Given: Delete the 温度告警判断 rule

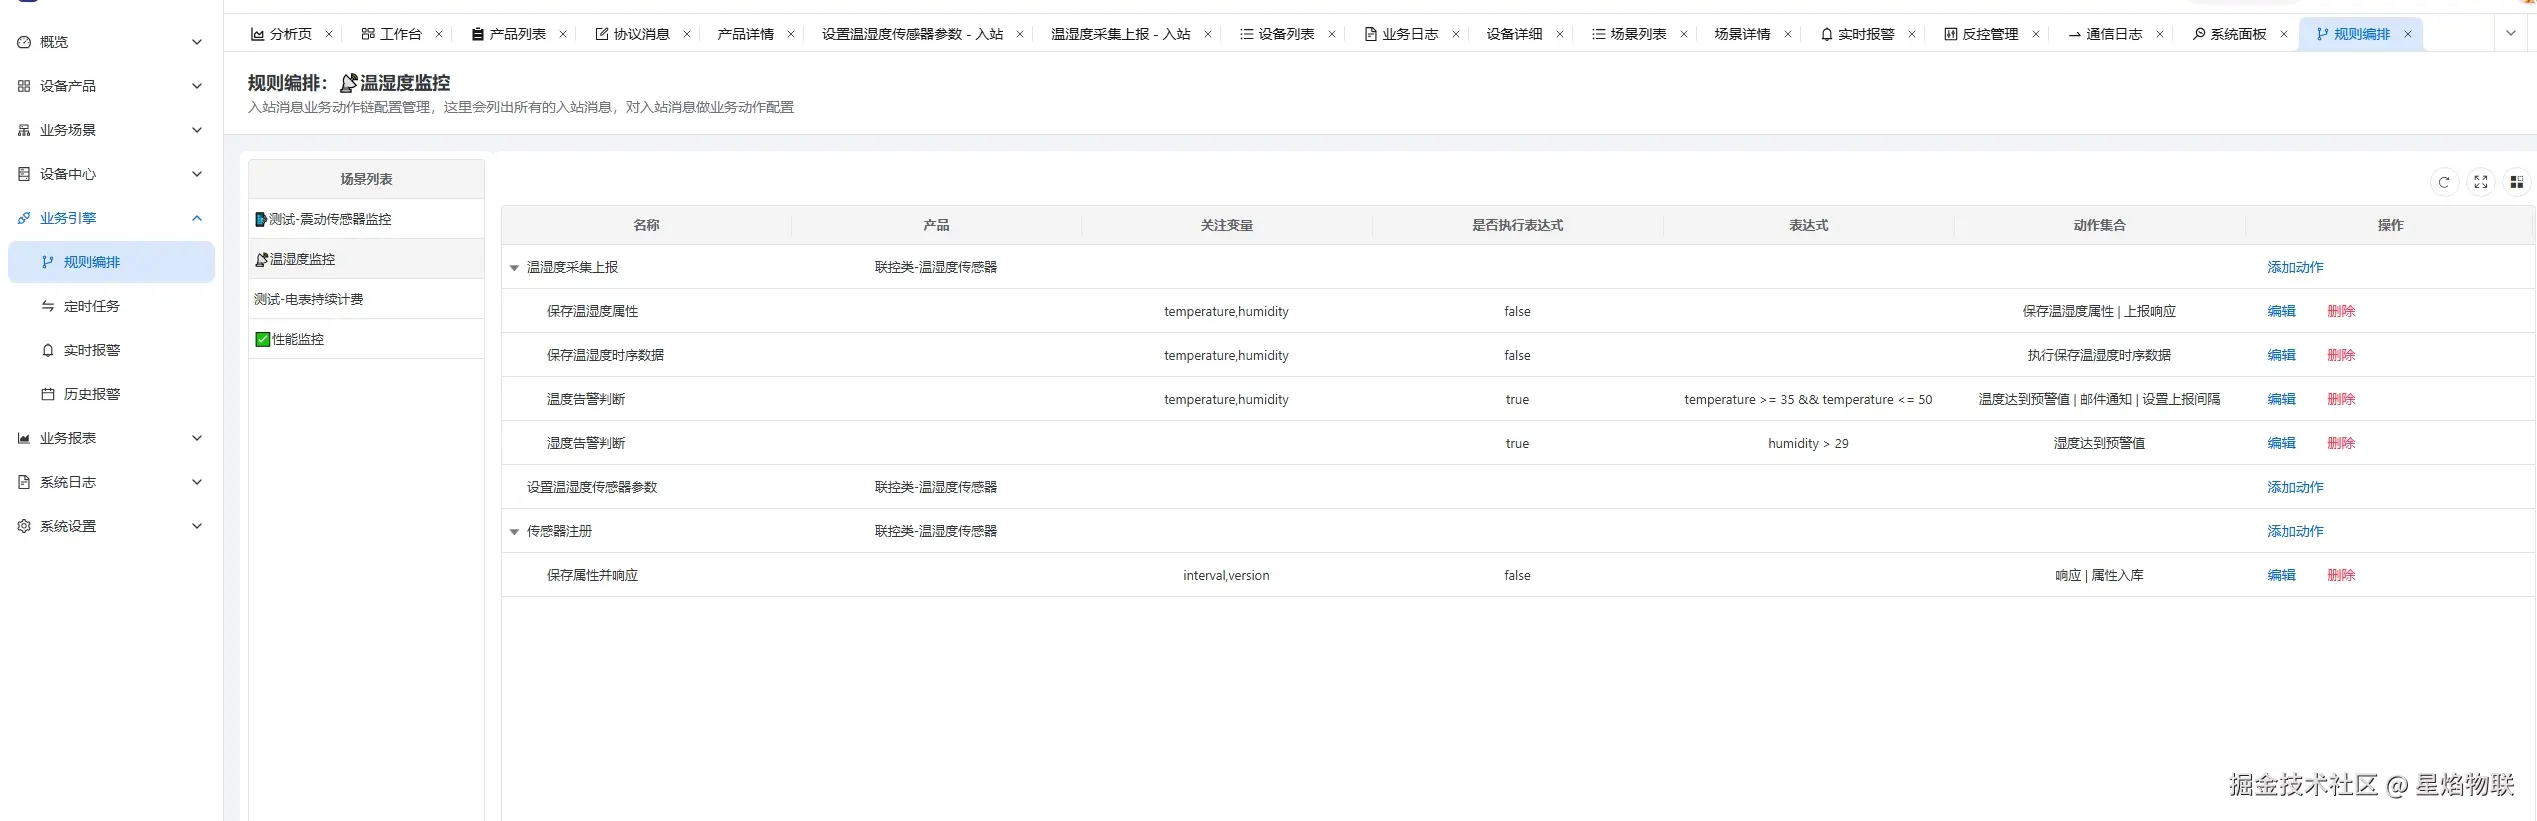Looking at the screenshot, I should click(2341, 399).
